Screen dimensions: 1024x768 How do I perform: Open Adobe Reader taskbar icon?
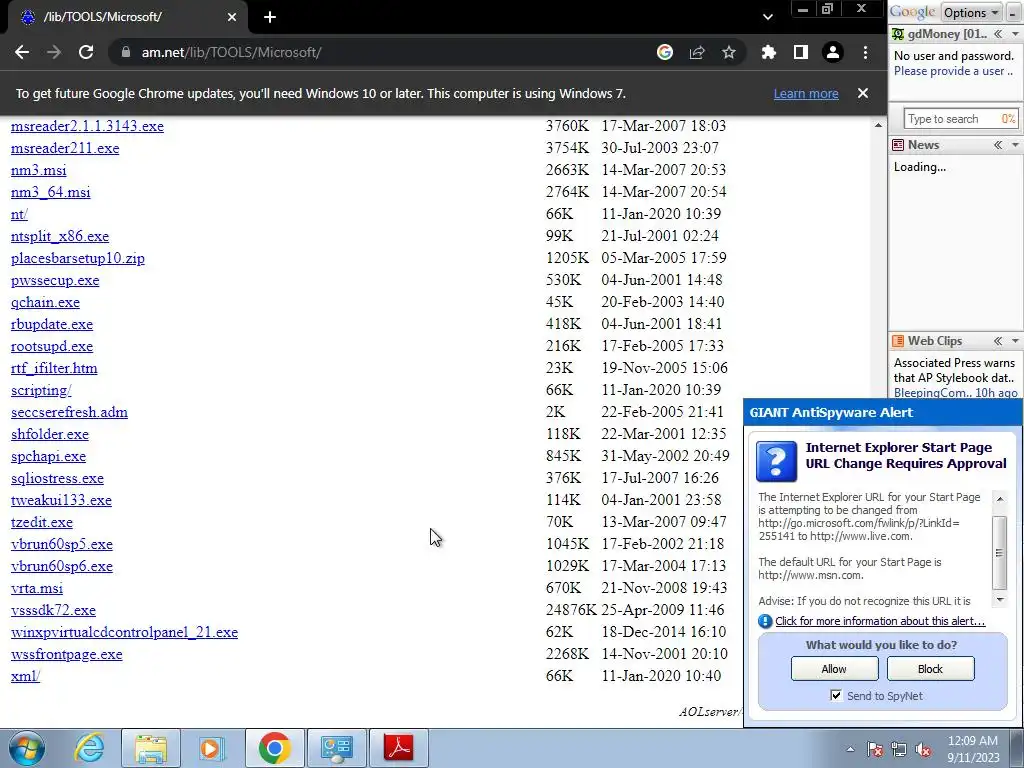[x=399, y=748]
